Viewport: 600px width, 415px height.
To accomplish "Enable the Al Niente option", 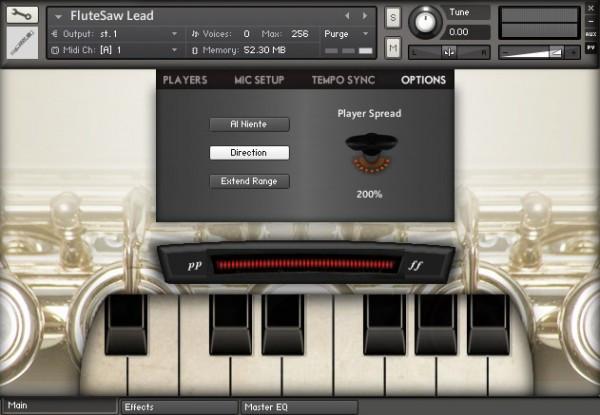I will [x=249, y=124].
